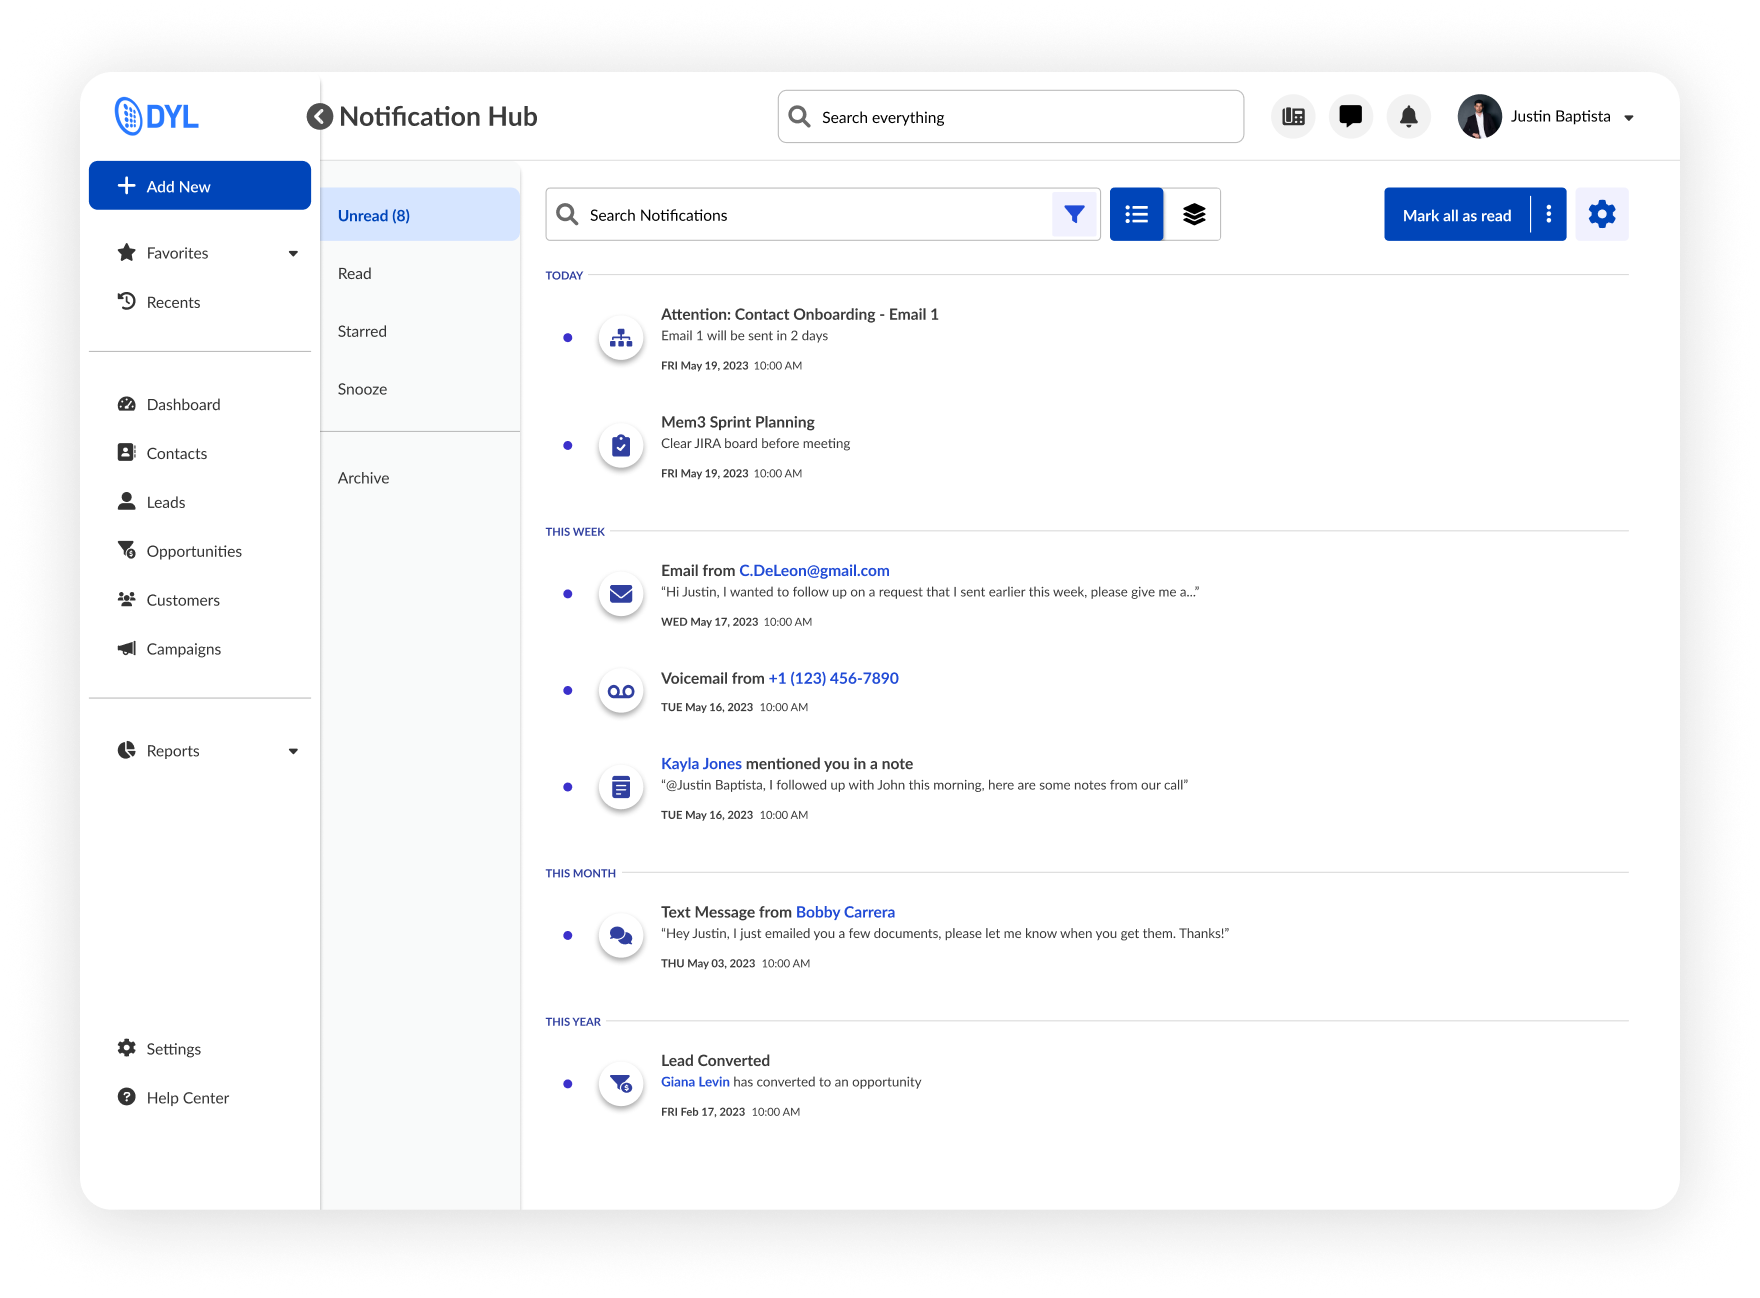Viewport: 1760px width, 1298px height.
Task: Switch to list view
Action: 1136,214
